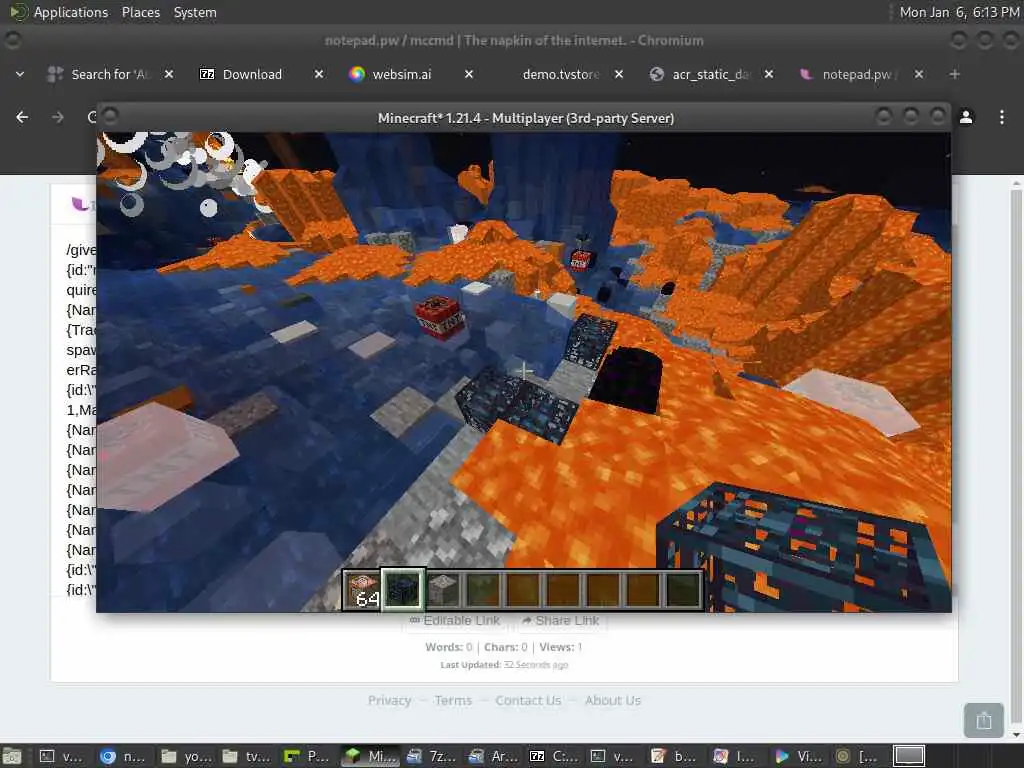Screen dimensions: 1024x768
Task: Click the show desktop icon in bottom panel
Action: [12, 756]
